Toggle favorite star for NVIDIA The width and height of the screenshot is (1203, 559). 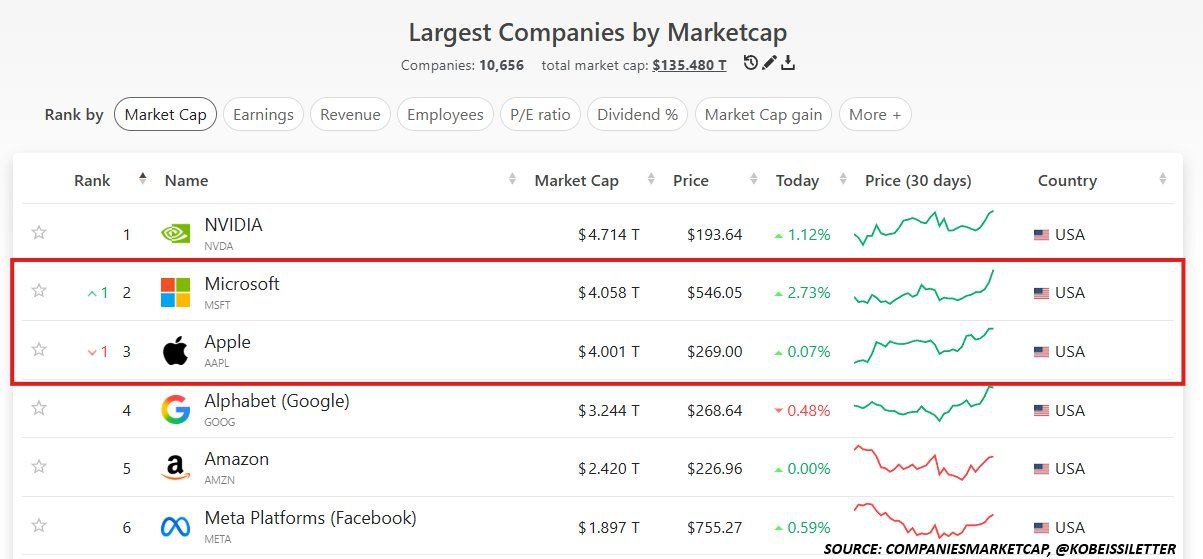click(x=39, y=233)
